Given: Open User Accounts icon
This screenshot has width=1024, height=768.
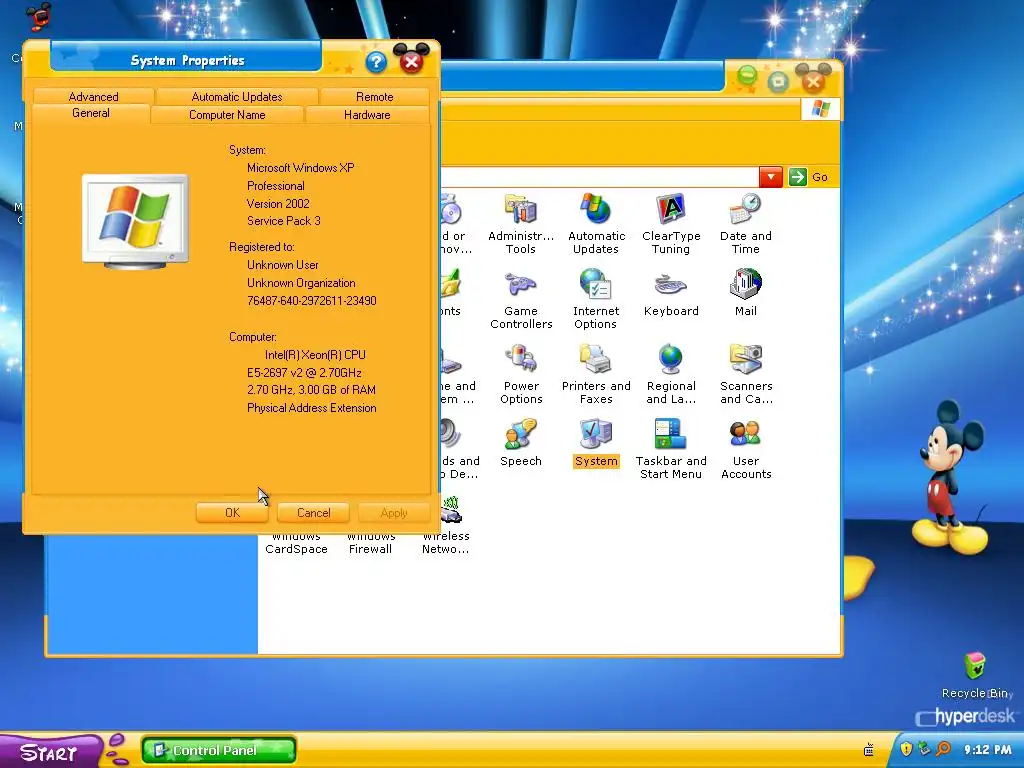Looking at the screenshot, I should tap(746, 449).
